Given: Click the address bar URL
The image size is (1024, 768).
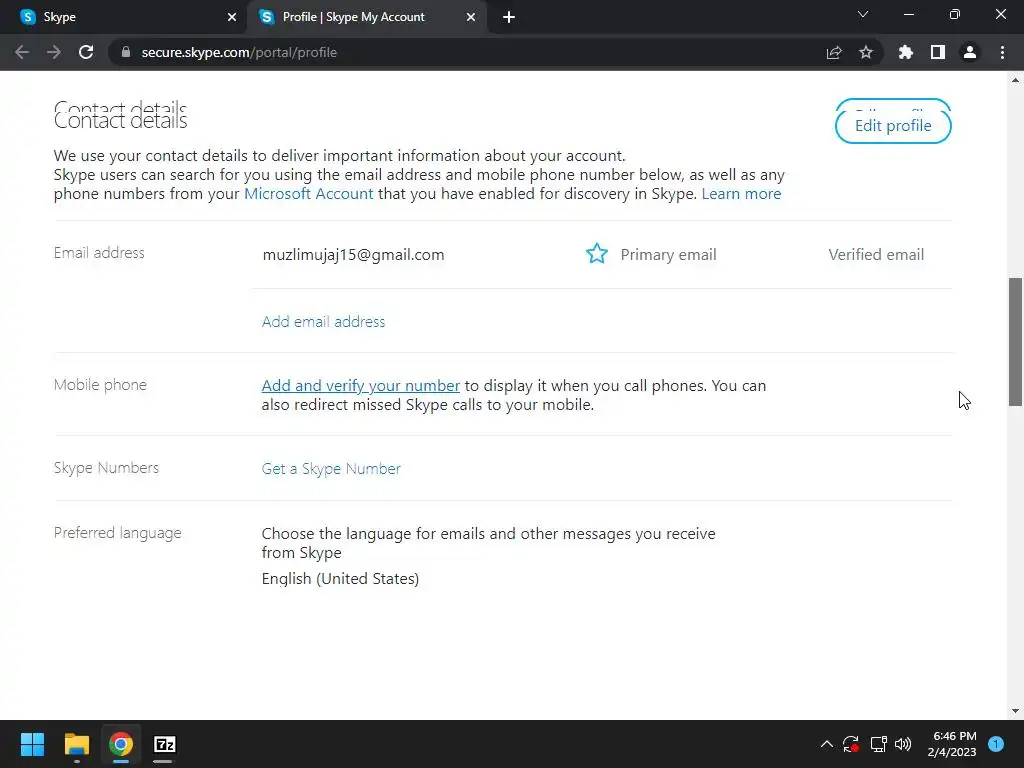Looking at the screenshot, I should pos(239,52).
